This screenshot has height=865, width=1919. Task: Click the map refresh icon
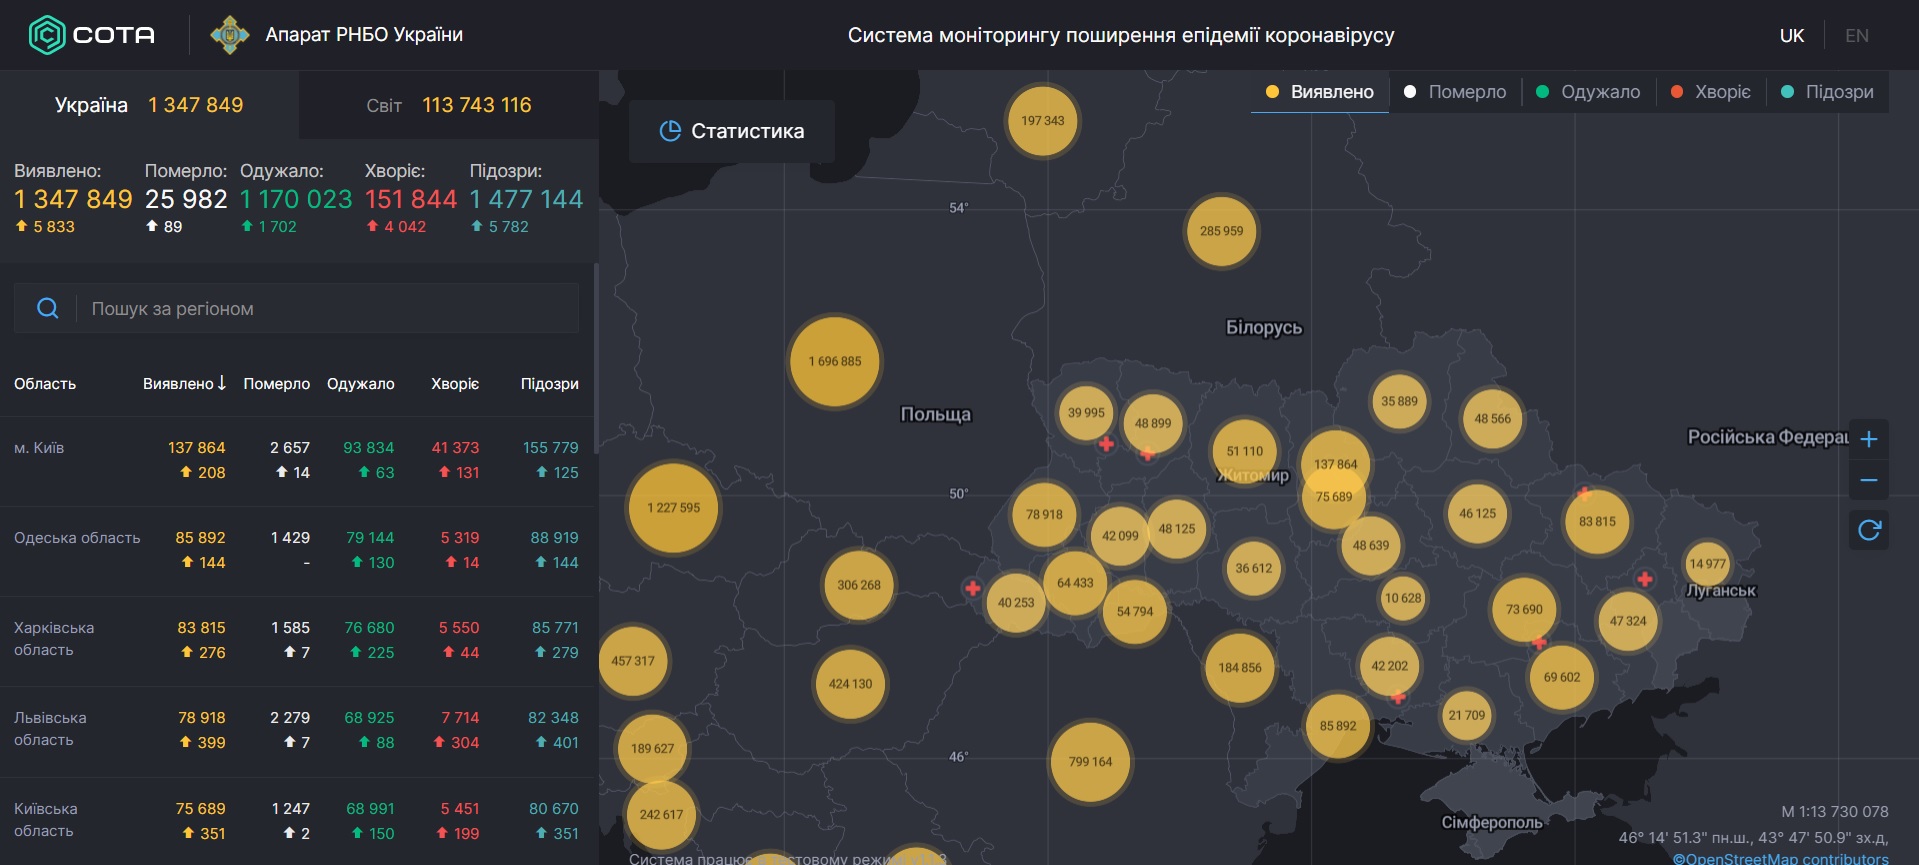[x=1868, y=530]
